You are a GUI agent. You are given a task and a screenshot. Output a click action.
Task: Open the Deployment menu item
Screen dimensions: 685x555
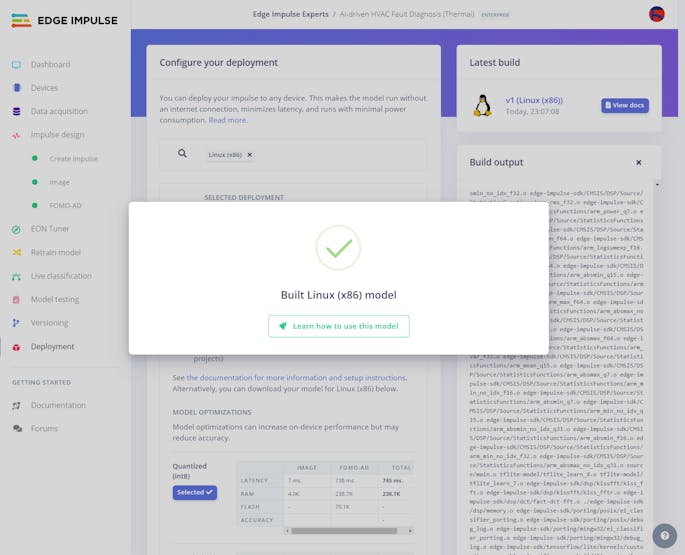pos(52,346)
